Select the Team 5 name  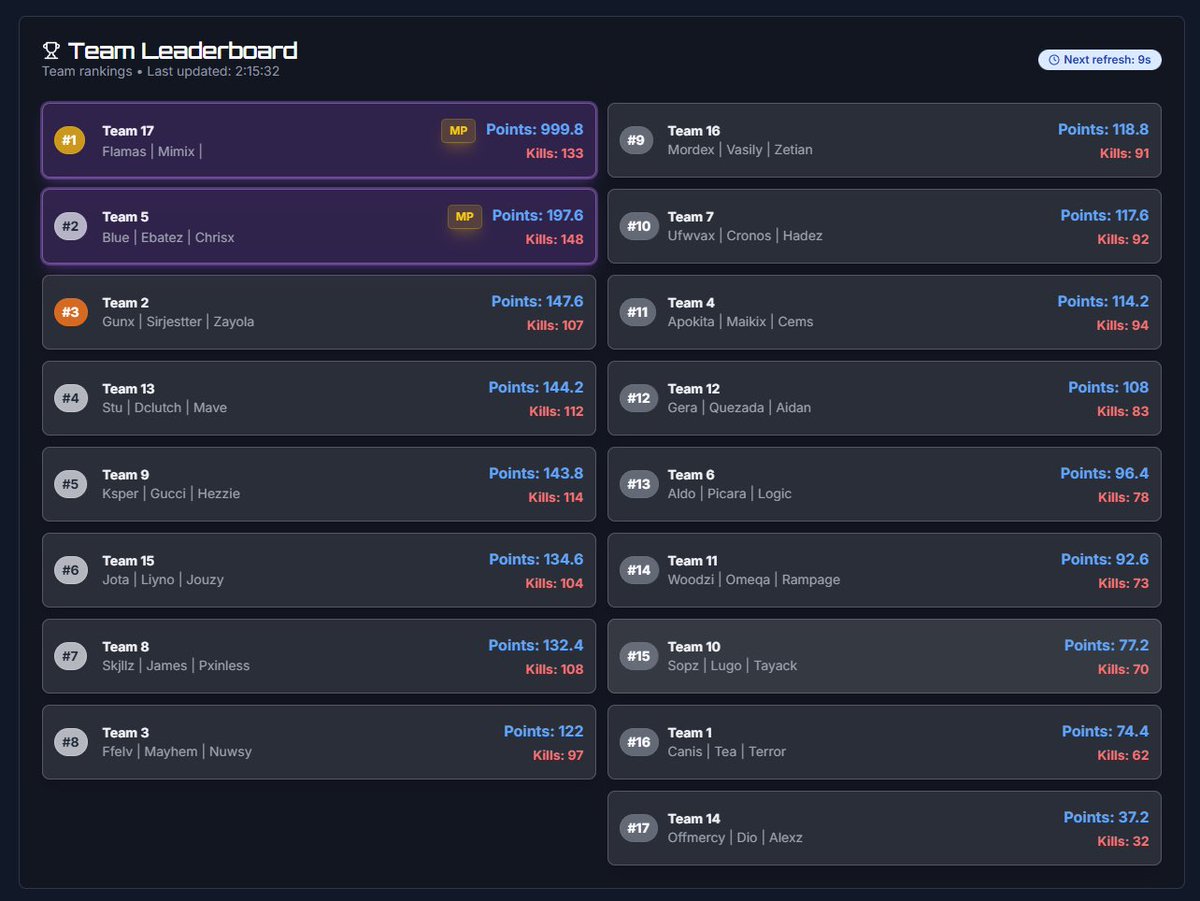point(125,217)
